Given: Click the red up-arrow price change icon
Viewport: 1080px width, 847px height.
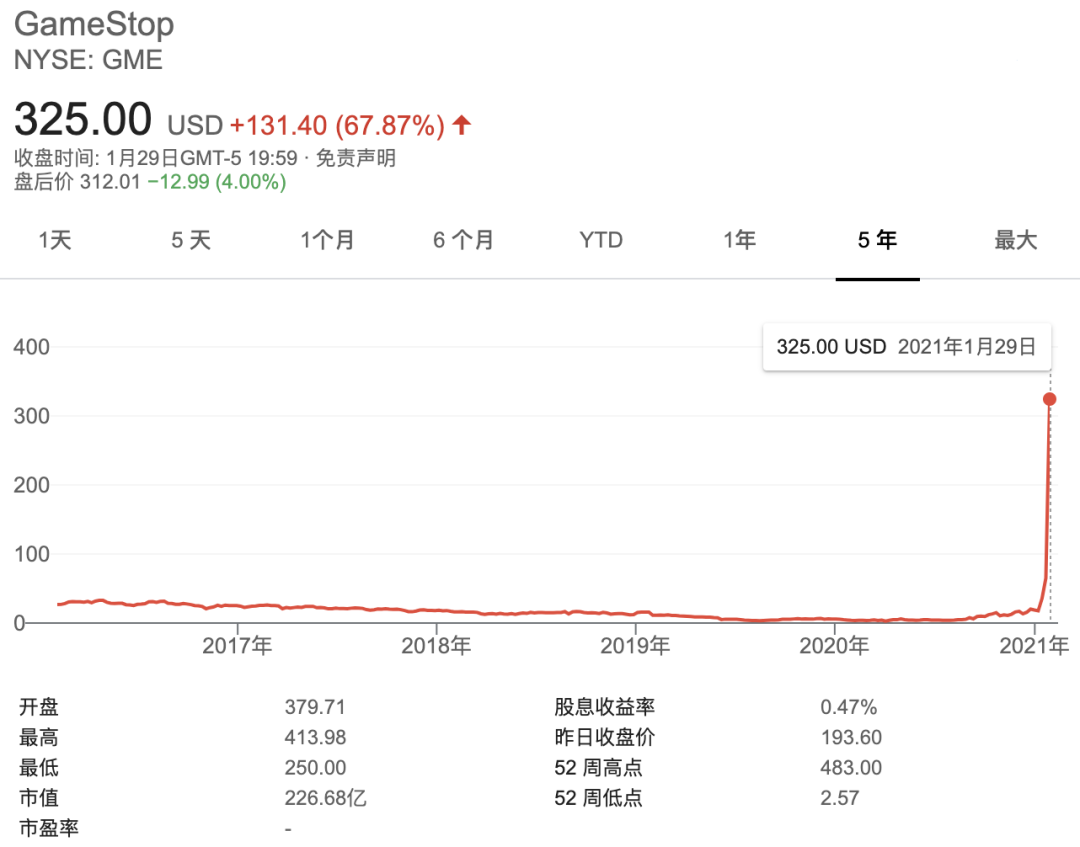Looking at the screenshot, I should [461, 125].
